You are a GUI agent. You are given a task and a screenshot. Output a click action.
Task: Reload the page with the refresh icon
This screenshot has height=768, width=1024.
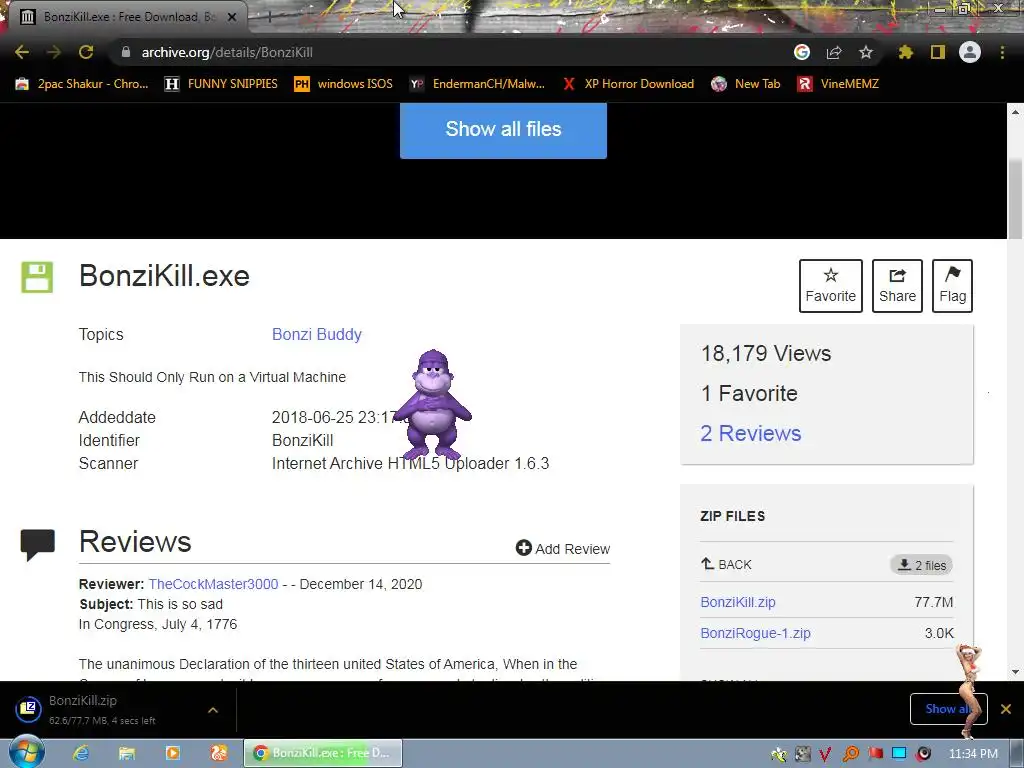tap(86, 52)
